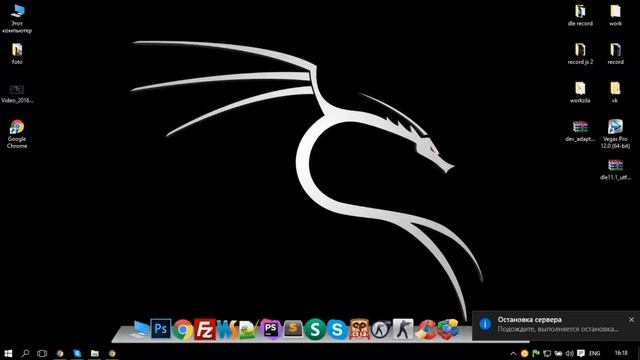Viewport: 640px width, 360px height.
Task: Select the record js 2 folder
Action: coord(580,54)
